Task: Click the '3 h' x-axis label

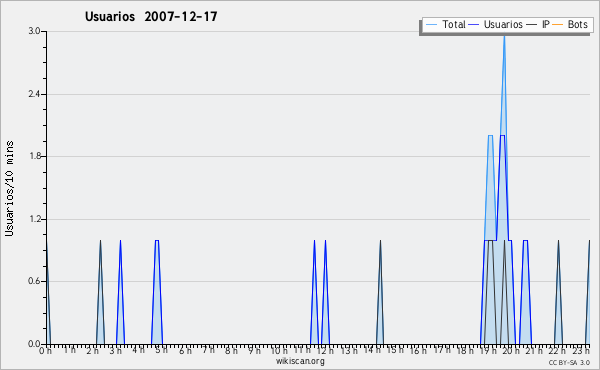Action: pos(115,350)
